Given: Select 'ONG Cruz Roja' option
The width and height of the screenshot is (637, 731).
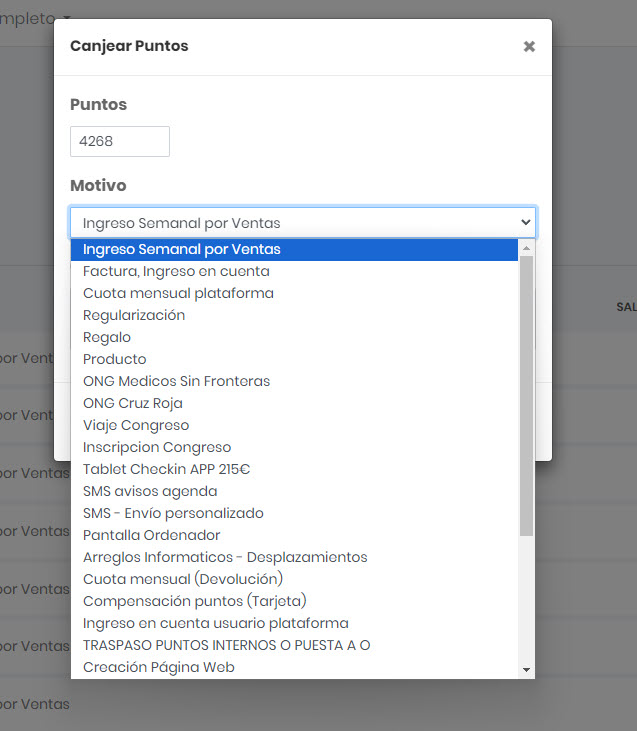Looking at the screenshot, I should [x=133, y=403].
